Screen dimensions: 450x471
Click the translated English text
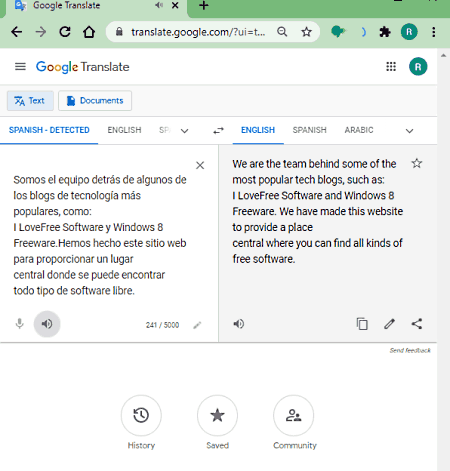(x=318, y=211)
